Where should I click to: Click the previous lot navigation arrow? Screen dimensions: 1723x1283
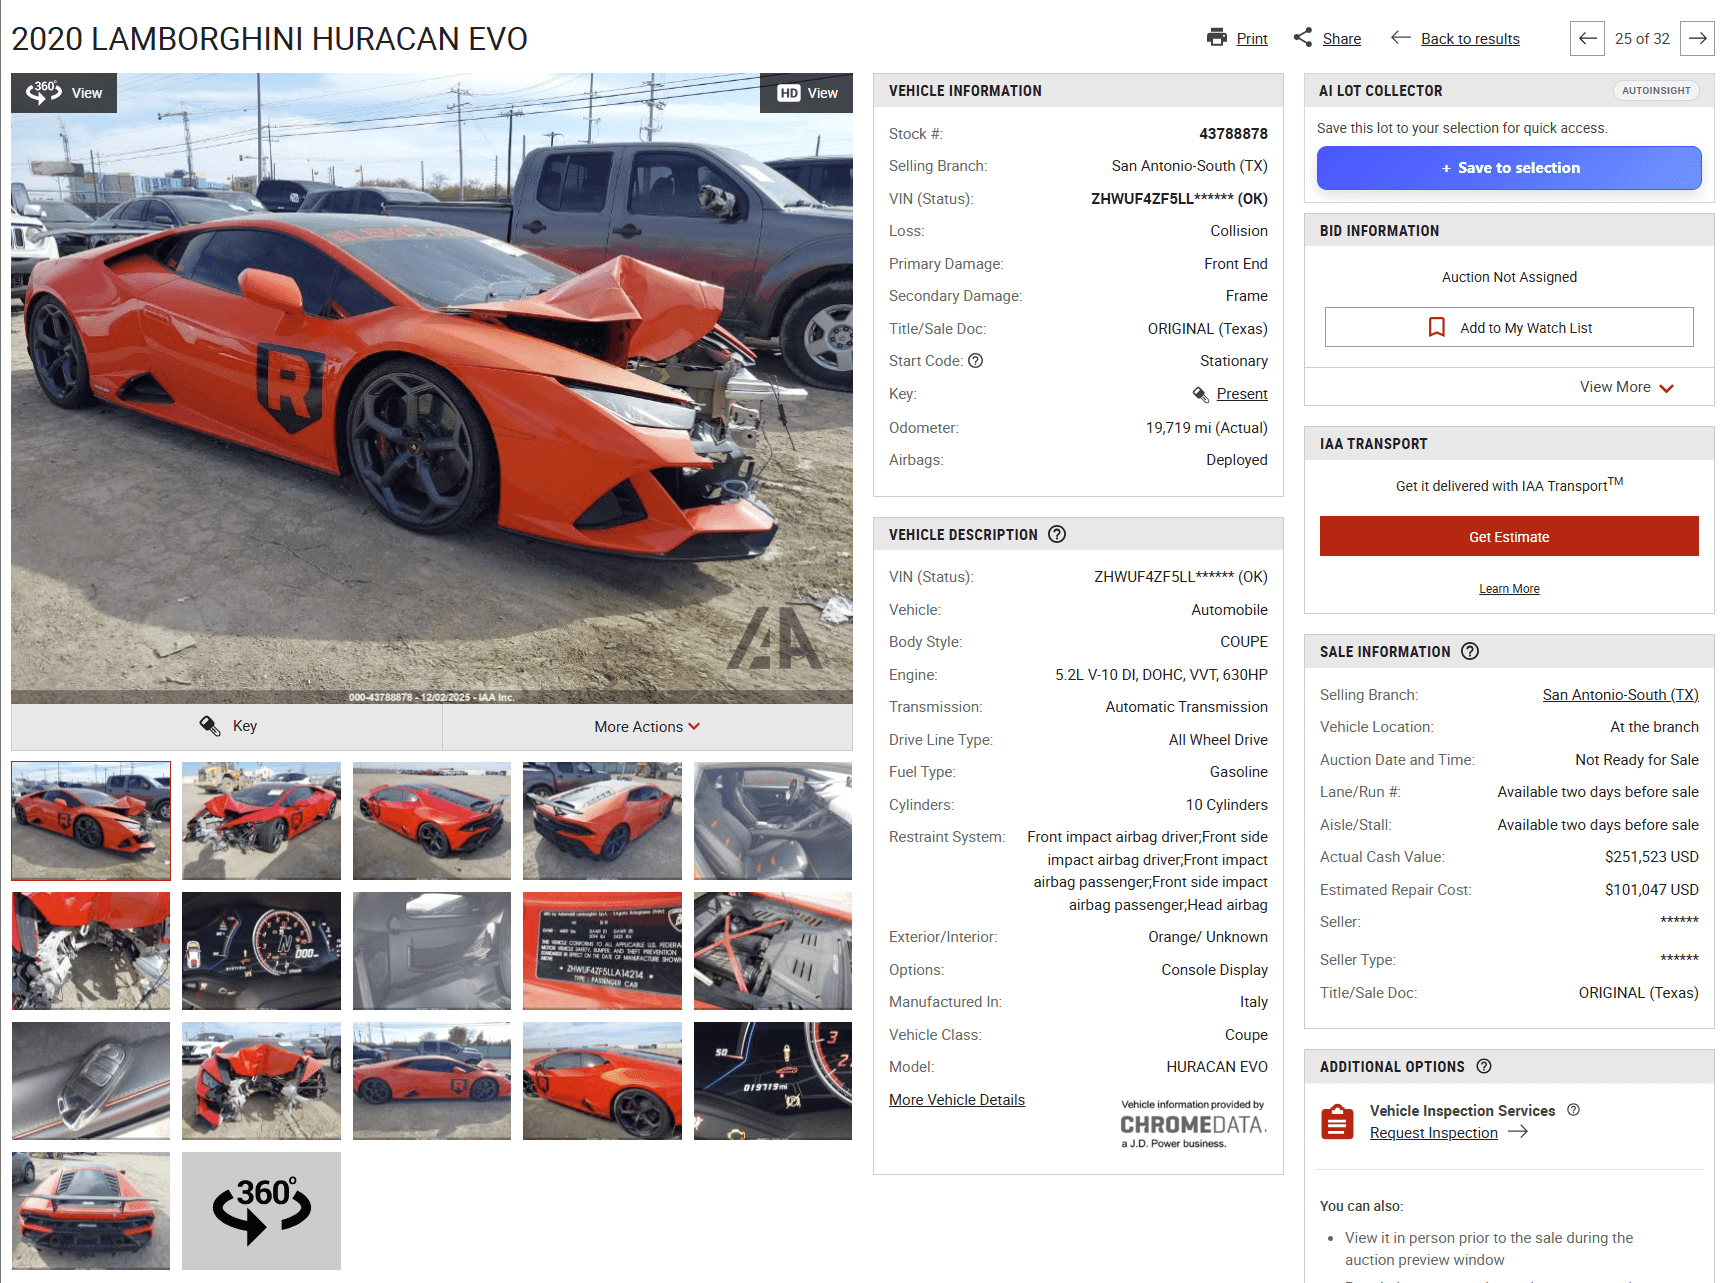coord(1587,38)
